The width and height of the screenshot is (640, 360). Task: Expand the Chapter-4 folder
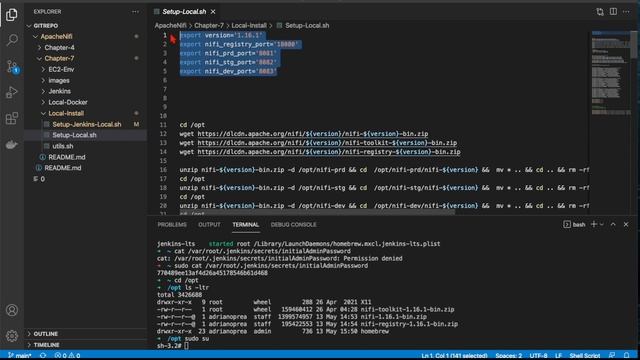[x=85, y=47]
